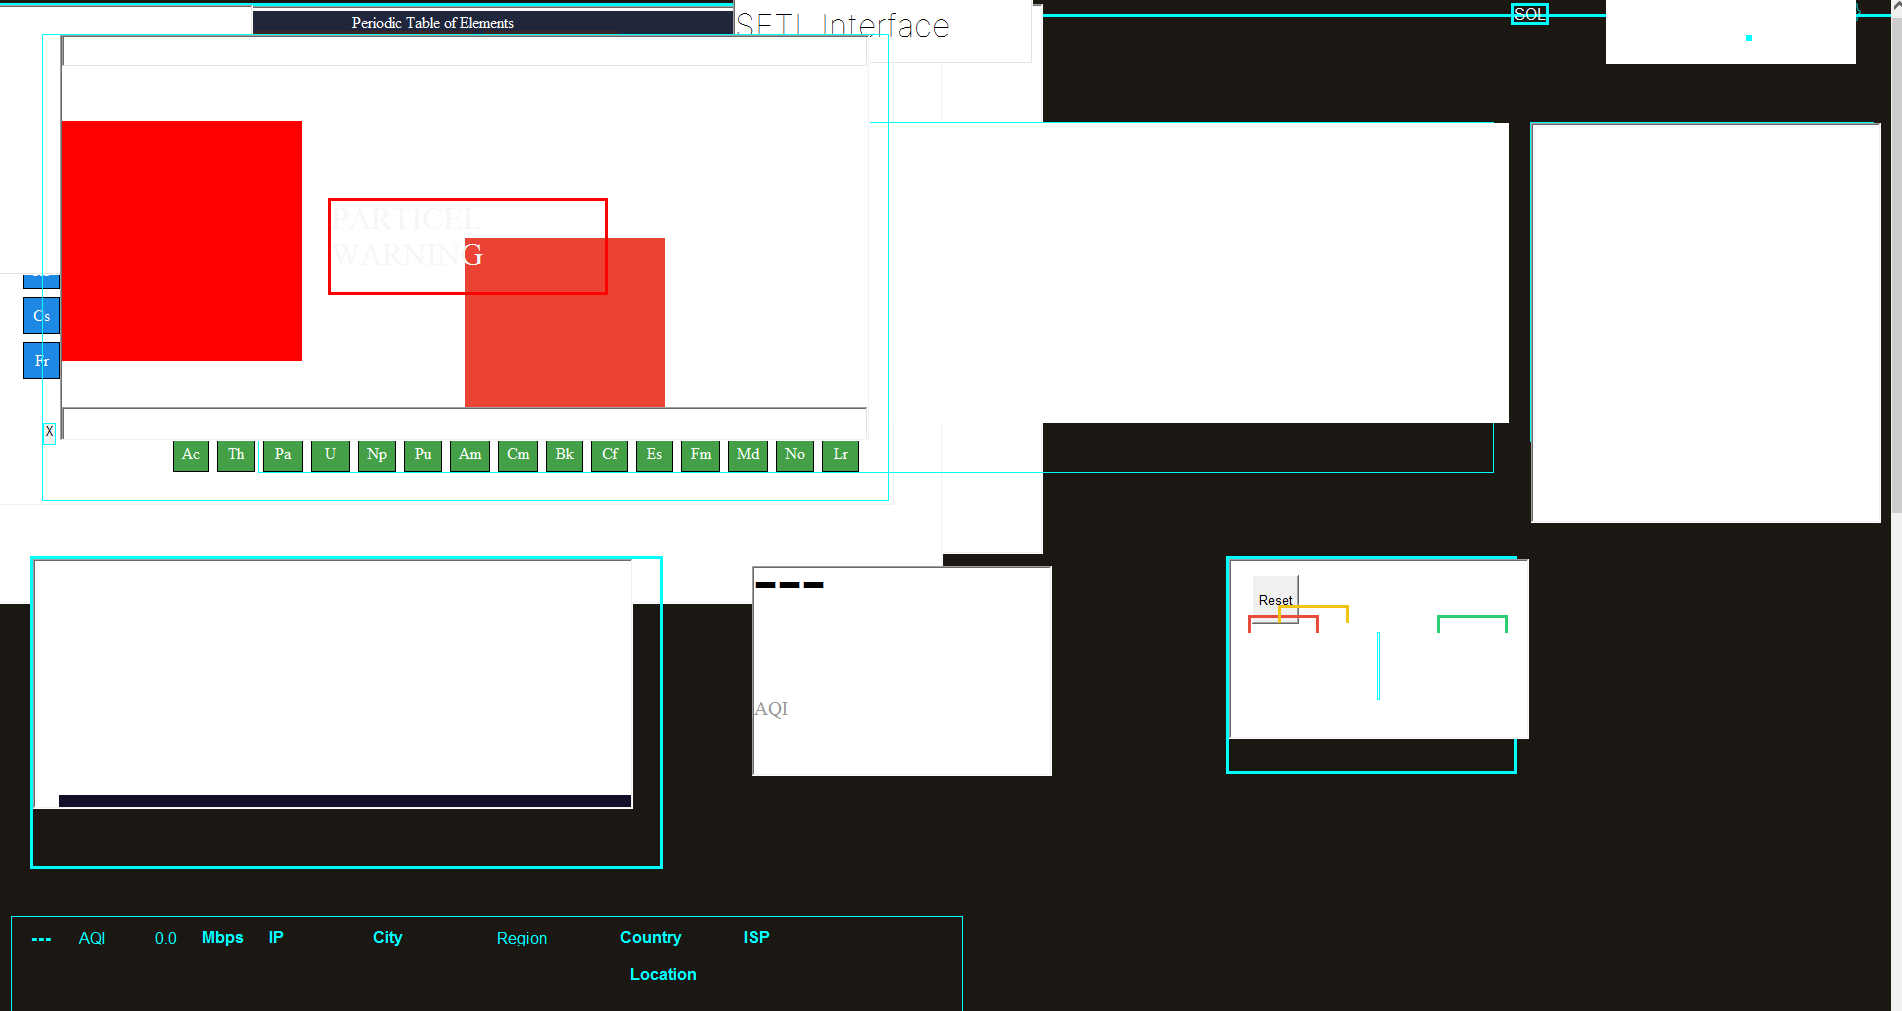Click the blue Cs element tile
This screenshot has height=1011, width=1902.
[x=41, y=316]
